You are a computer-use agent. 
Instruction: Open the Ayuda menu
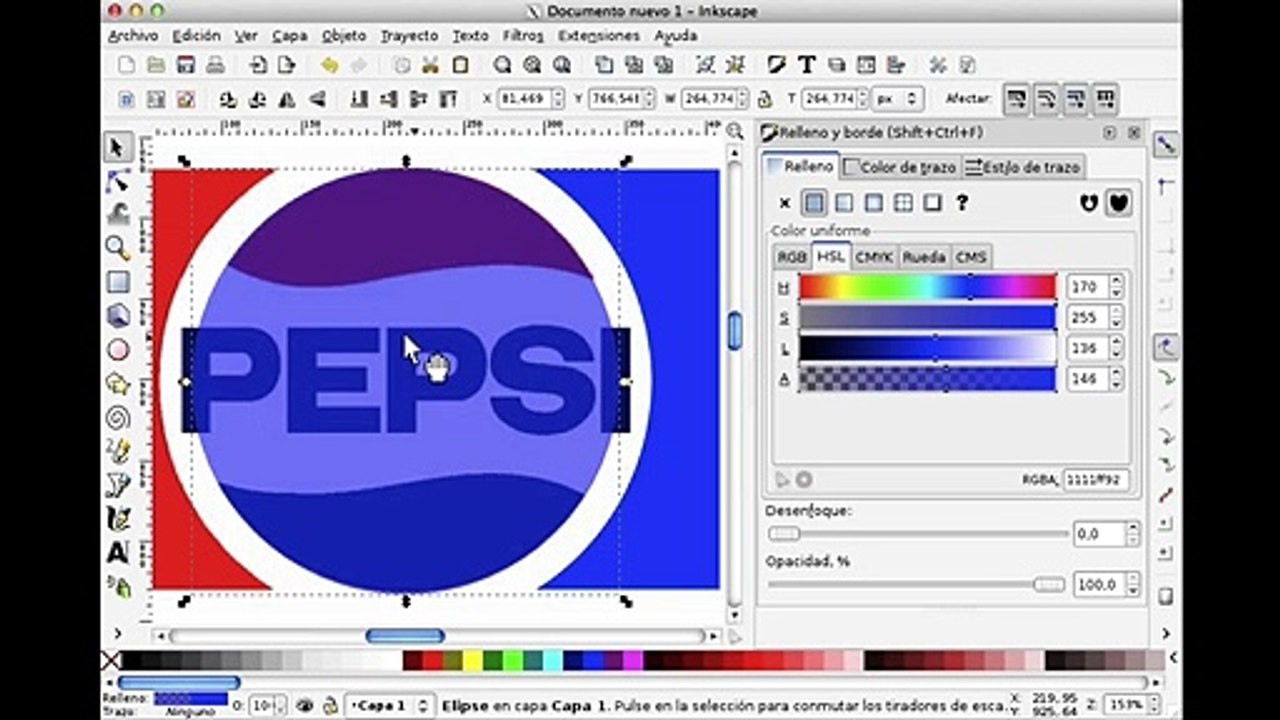pyautogui.click(x=676, y=35)
